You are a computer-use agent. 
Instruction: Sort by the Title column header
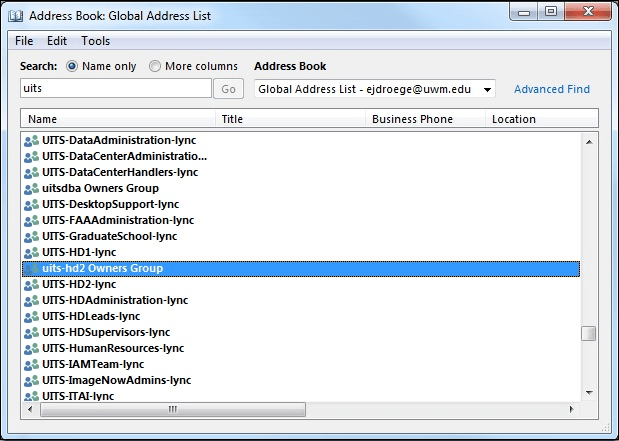point(290,119)
